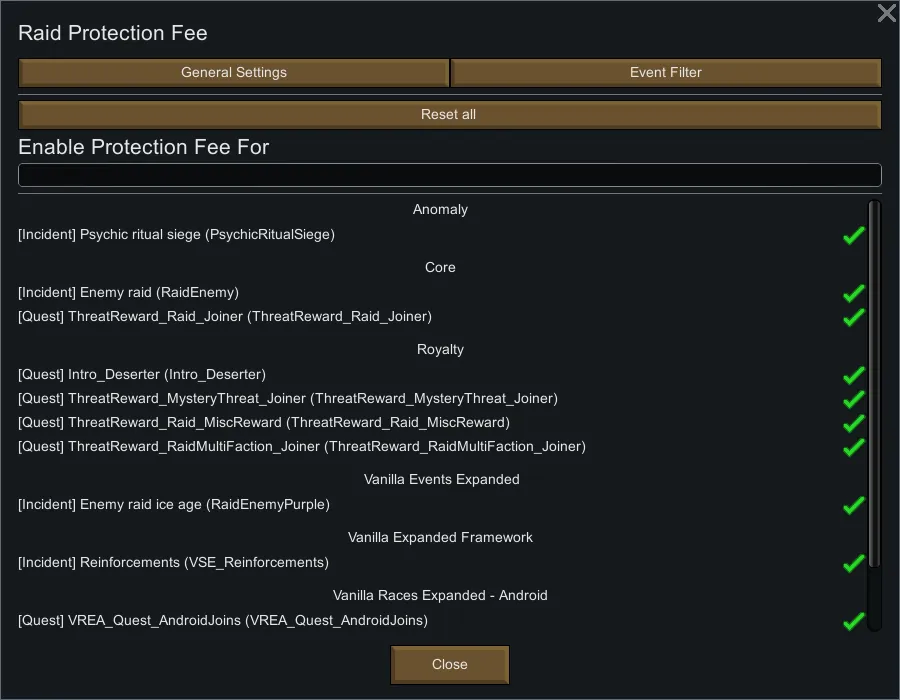Toggle the Intro_Deserter quest checkmark
This screenshot has width=900, height=700.
coord(853,375)
